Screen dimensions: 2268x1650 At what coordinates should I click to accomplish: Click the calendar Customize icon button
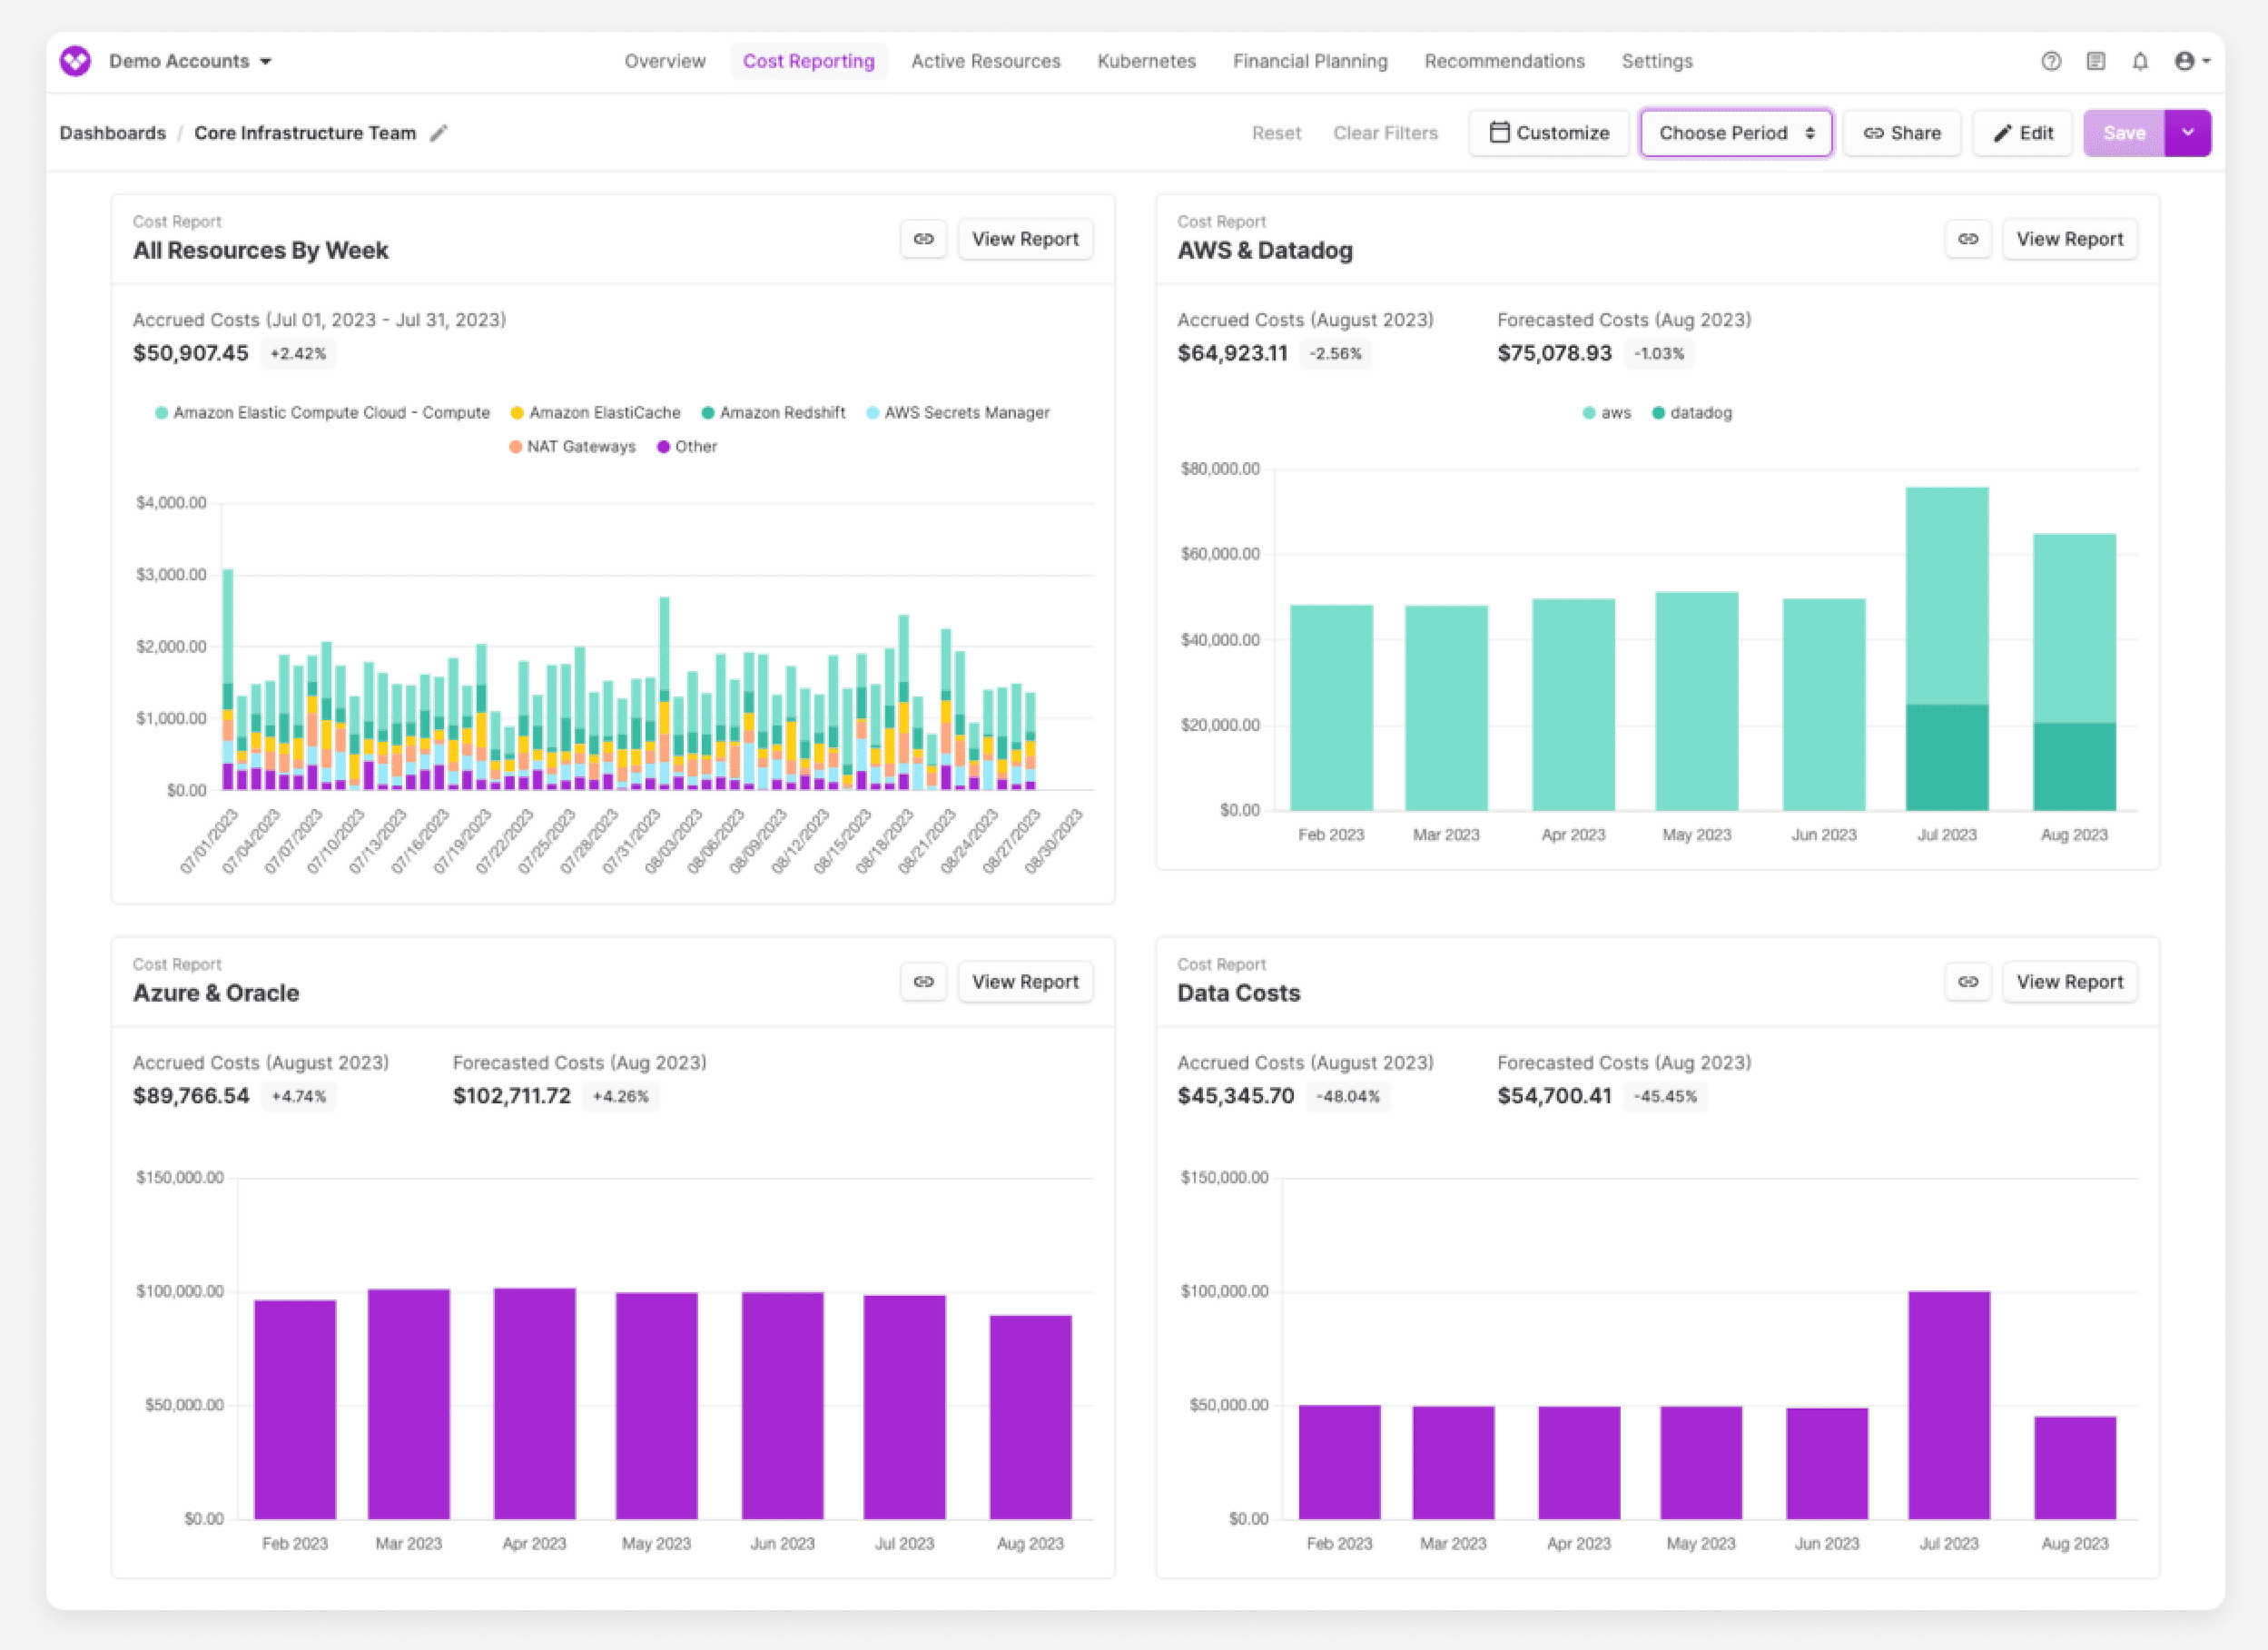coord(1499,132)
